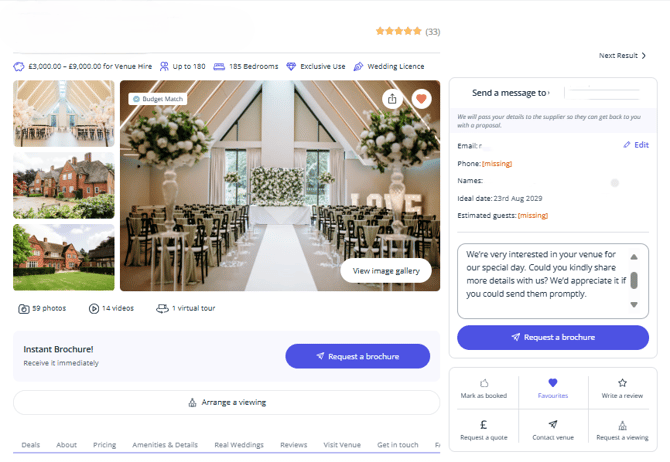The height and width of the screenshot is (462, 670).
Task: Open the Amenities & Details tab
Action: 165,445
